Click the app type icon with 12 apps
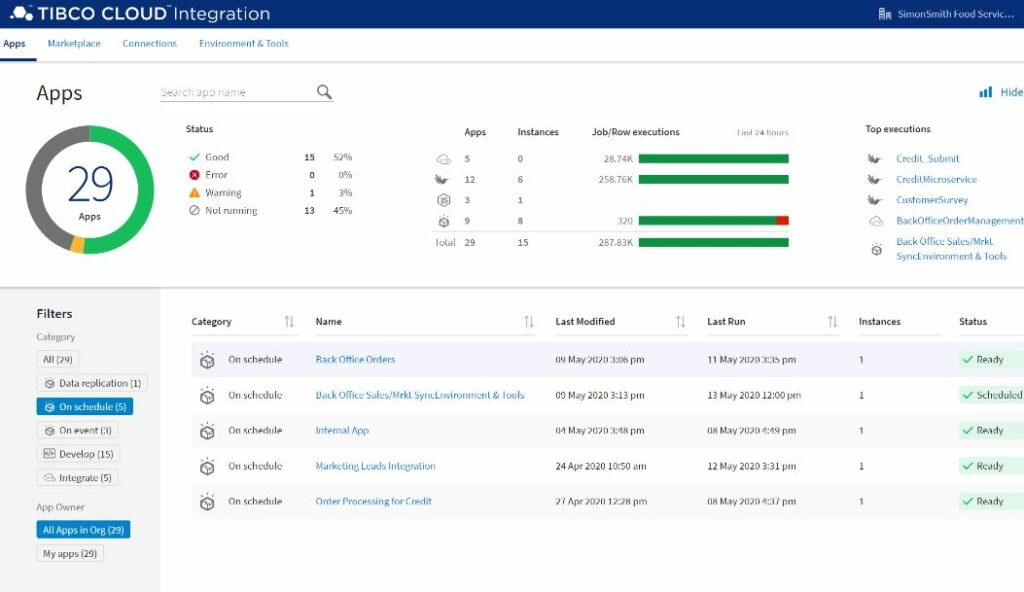Image resolution: width=1024 pixels, height=592 pixels. pos(443,179)
